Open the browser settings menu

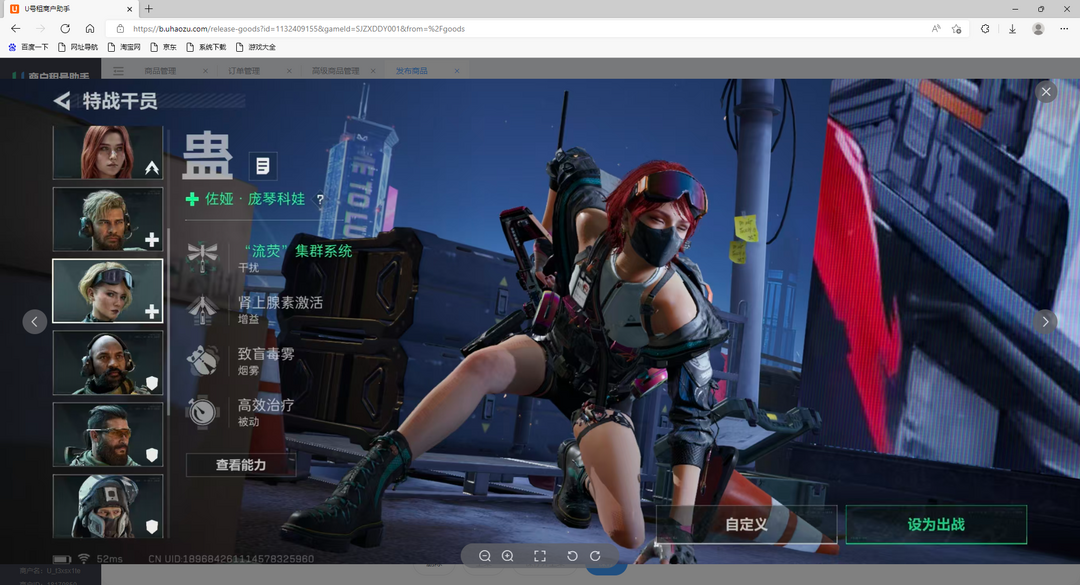click(1065, 29)
